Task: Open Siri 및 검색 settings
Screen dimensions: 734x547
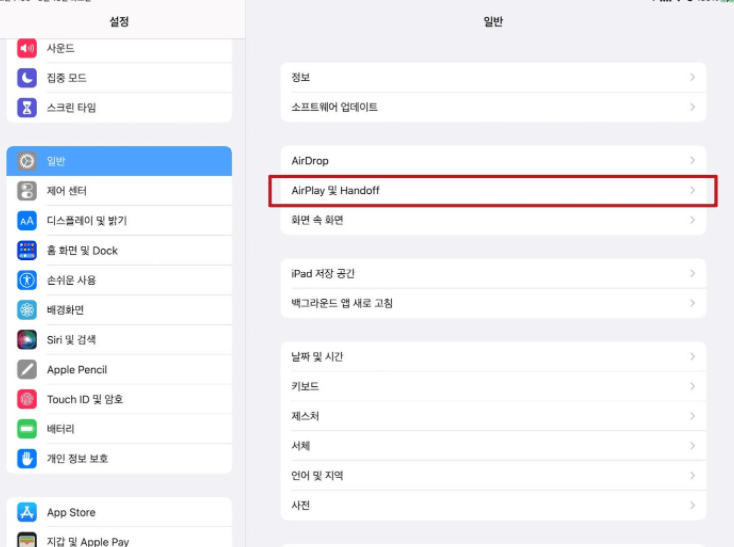Action: tap(119, 340)
